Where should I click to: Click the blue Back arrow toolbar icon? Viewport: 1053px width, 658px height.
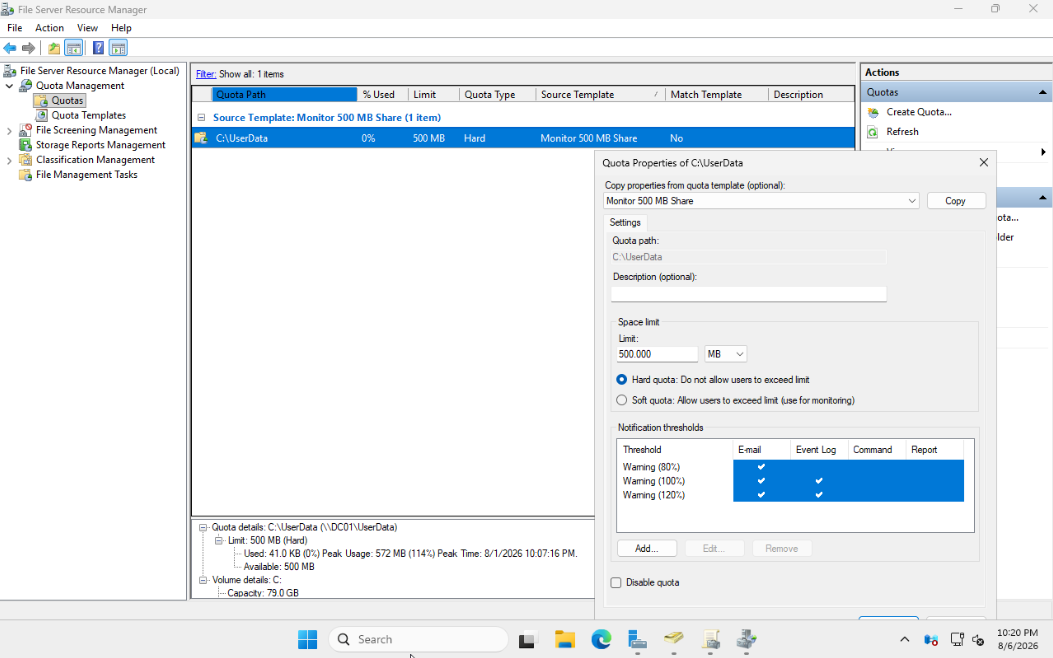coord(9,48)
